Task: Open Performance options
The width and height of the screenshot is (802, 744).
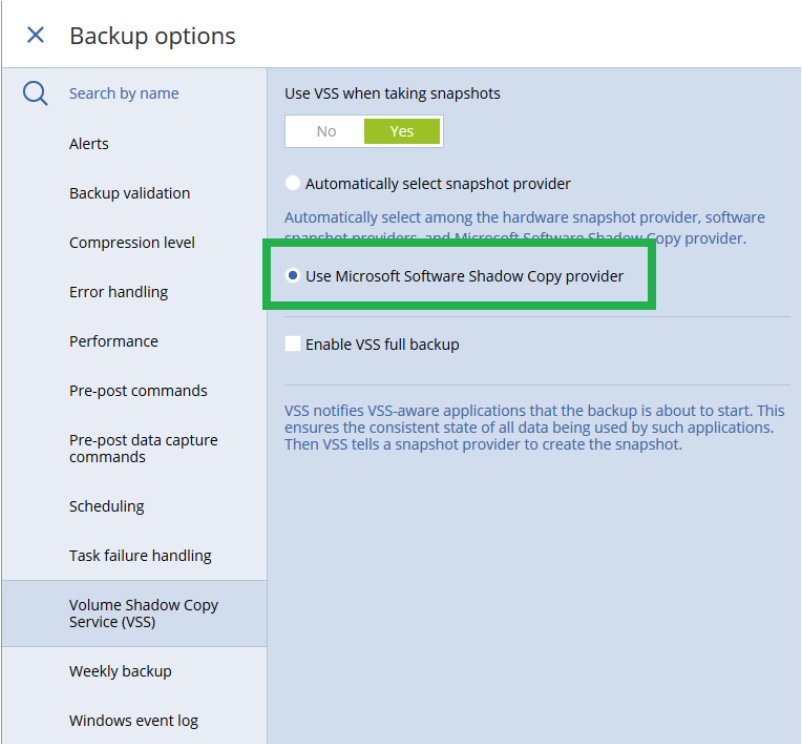Action: click(113, 341)
